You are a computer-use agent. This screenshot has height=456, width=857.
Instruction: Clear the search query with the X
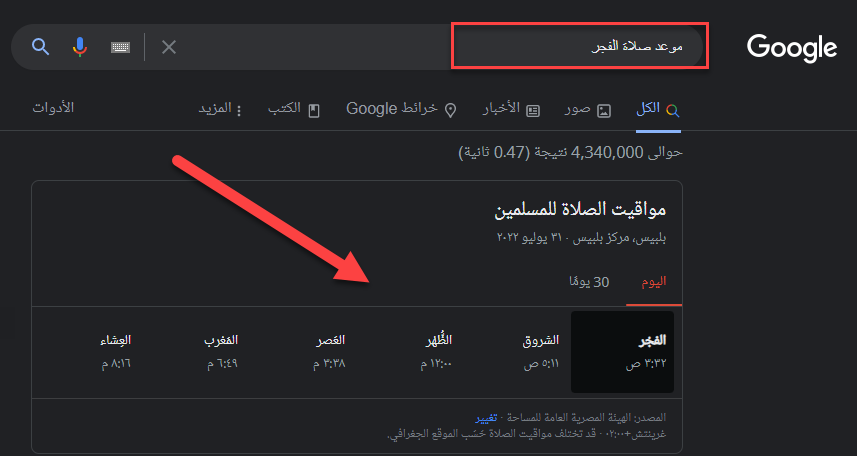click(x=169, y=47)
